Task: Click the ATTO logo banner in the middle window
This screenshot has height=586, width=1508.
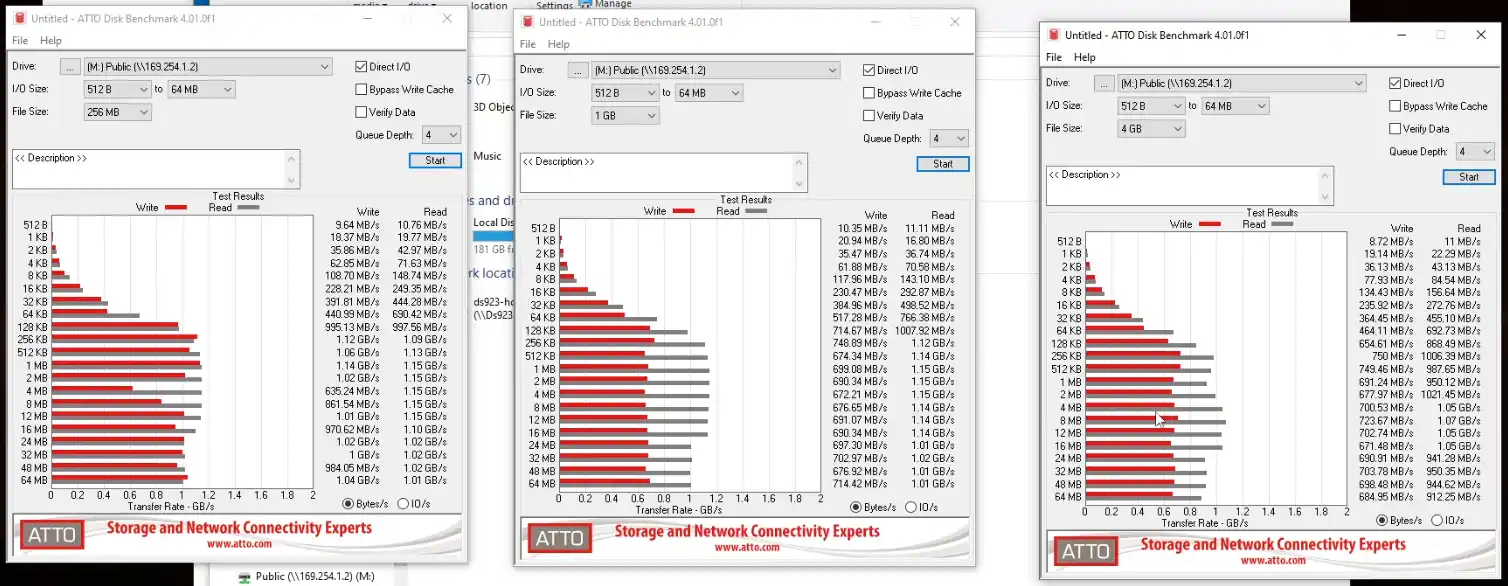Action: click(x=559, y=538)
